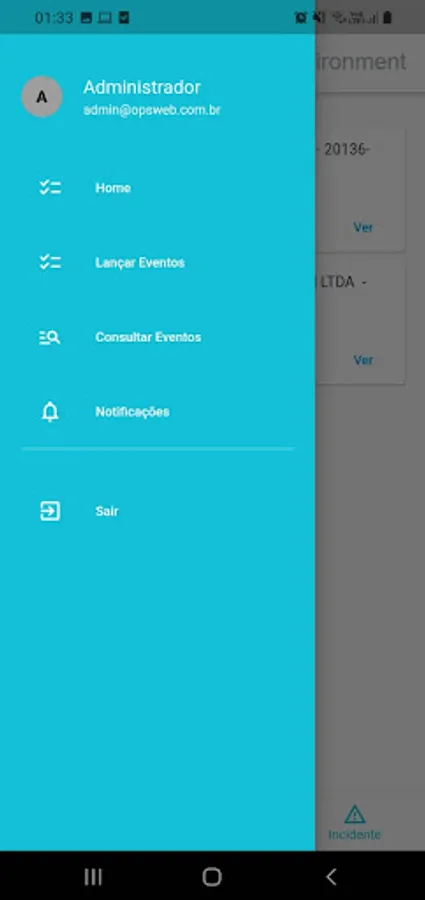Tap the Ver link on the second card

(x=363, y=360)
